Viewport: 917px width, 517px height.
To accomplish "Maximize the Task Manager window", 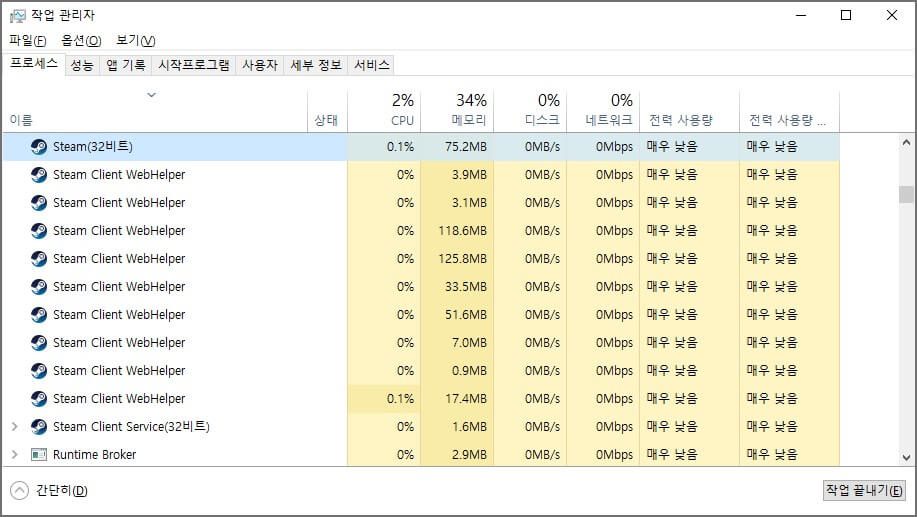I will 846,15.
